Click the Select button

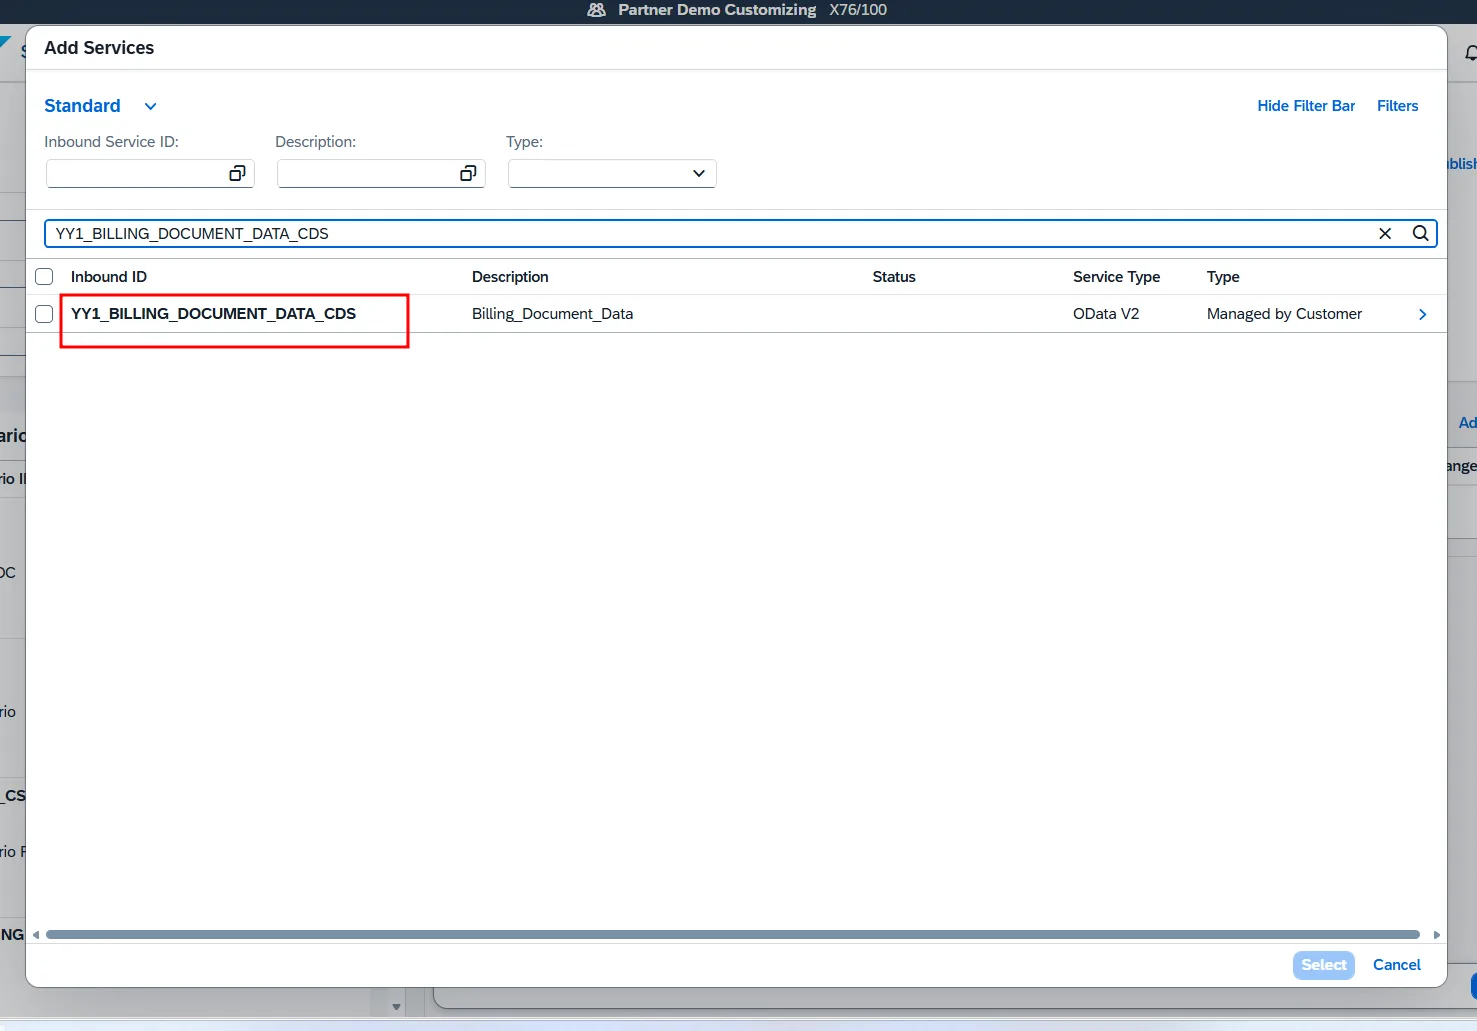pyautogui.click(x=1324, y=965)
